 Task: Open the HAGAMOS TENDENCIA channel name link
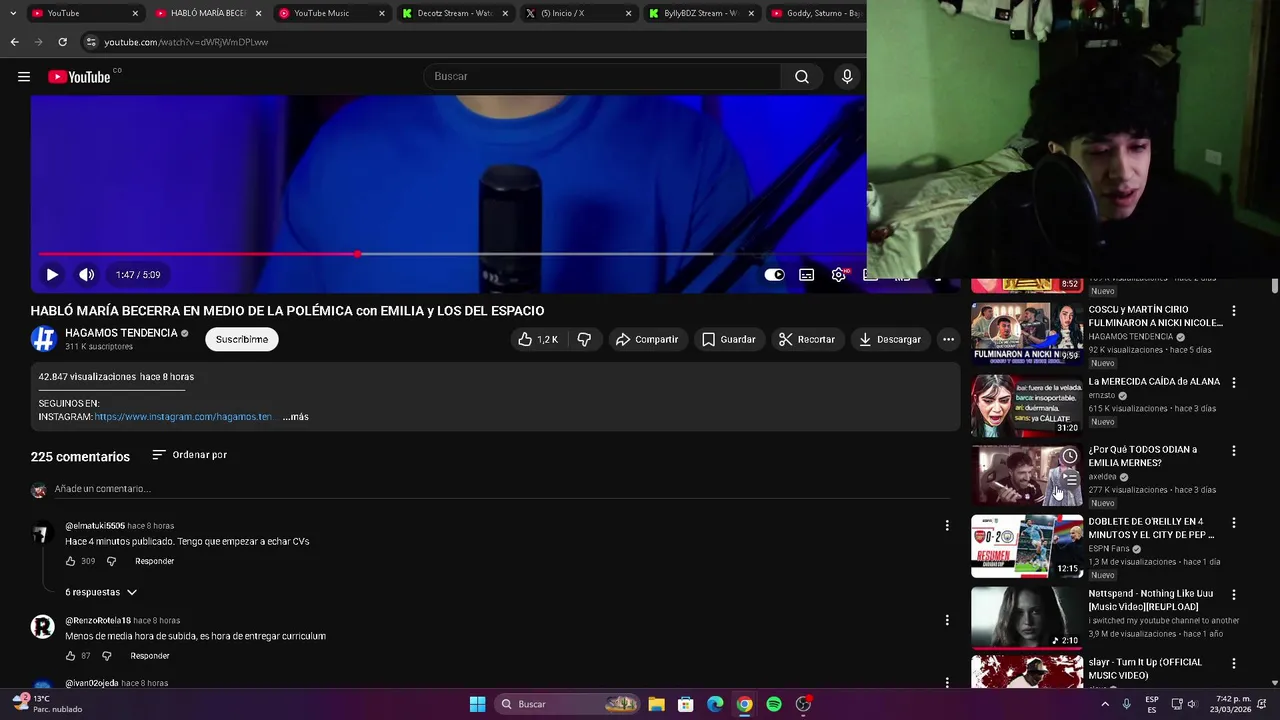click(121, 333)
